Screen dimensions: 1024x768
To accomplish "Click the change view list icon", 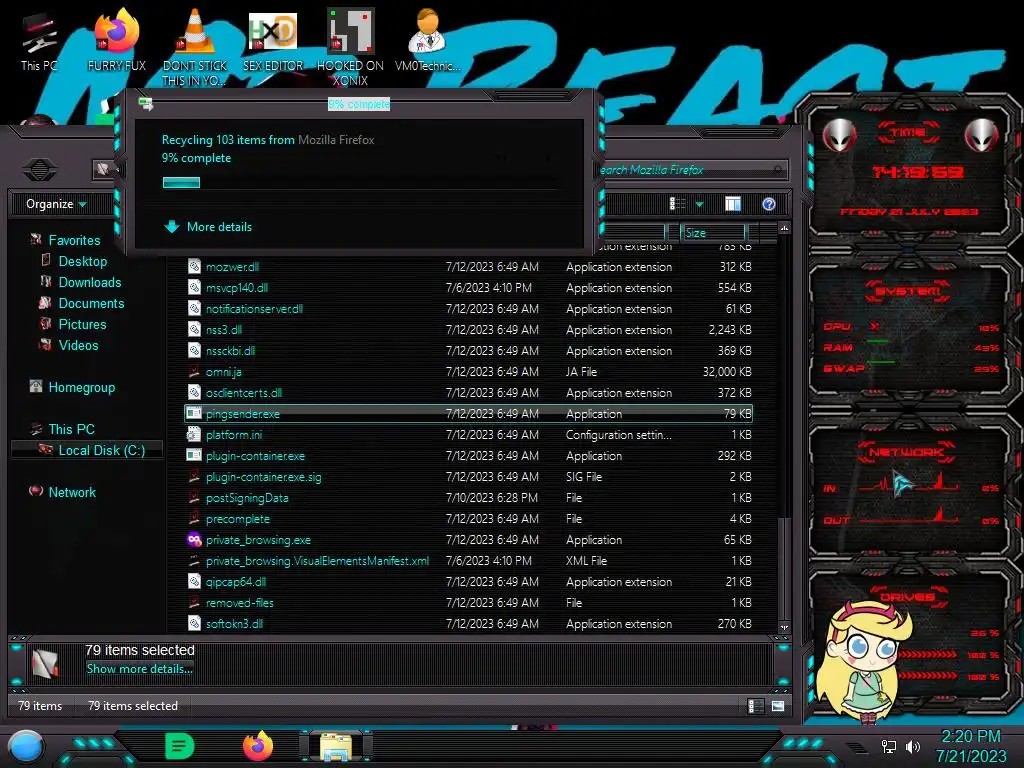I will [x=677, y=204].
